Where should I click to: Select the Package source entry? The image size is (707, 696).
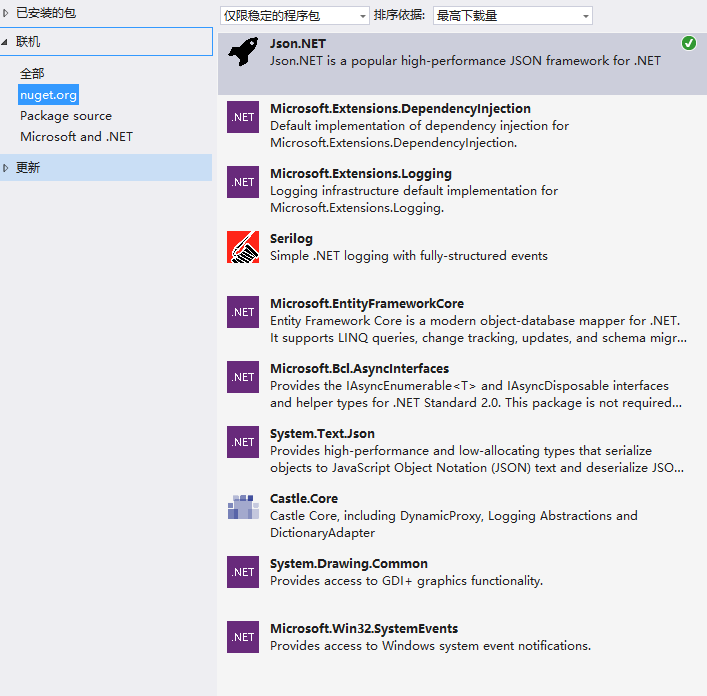point(66,116)
